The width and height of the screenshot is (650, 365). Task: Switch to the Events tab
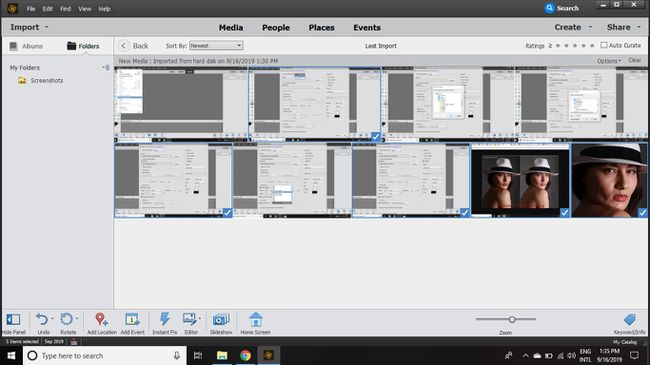point(367,27)
